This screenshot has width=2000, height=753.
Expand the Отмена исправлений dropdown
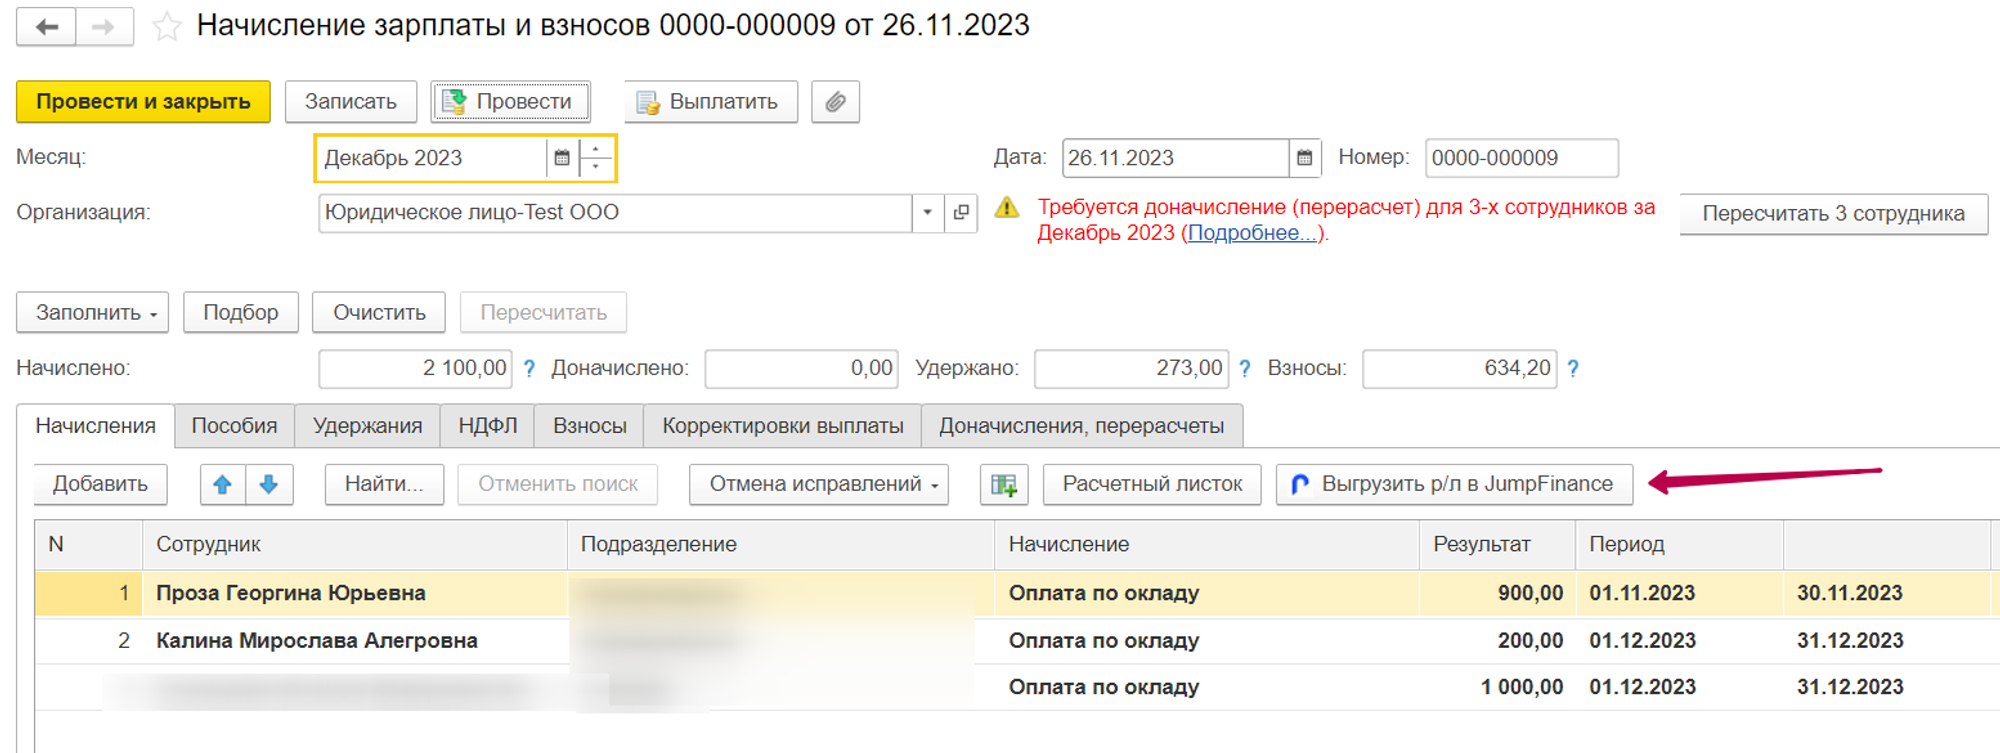818,484
